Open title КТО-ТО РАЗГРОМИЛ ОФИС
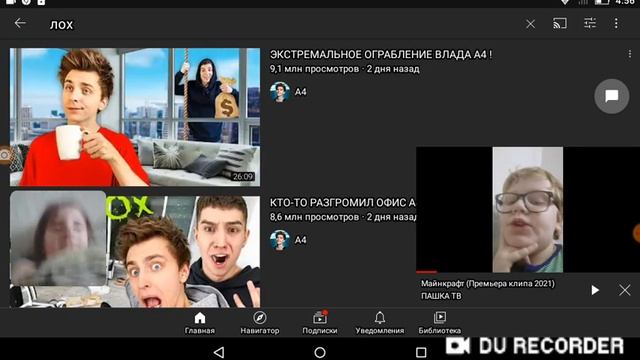 point(342,202)
